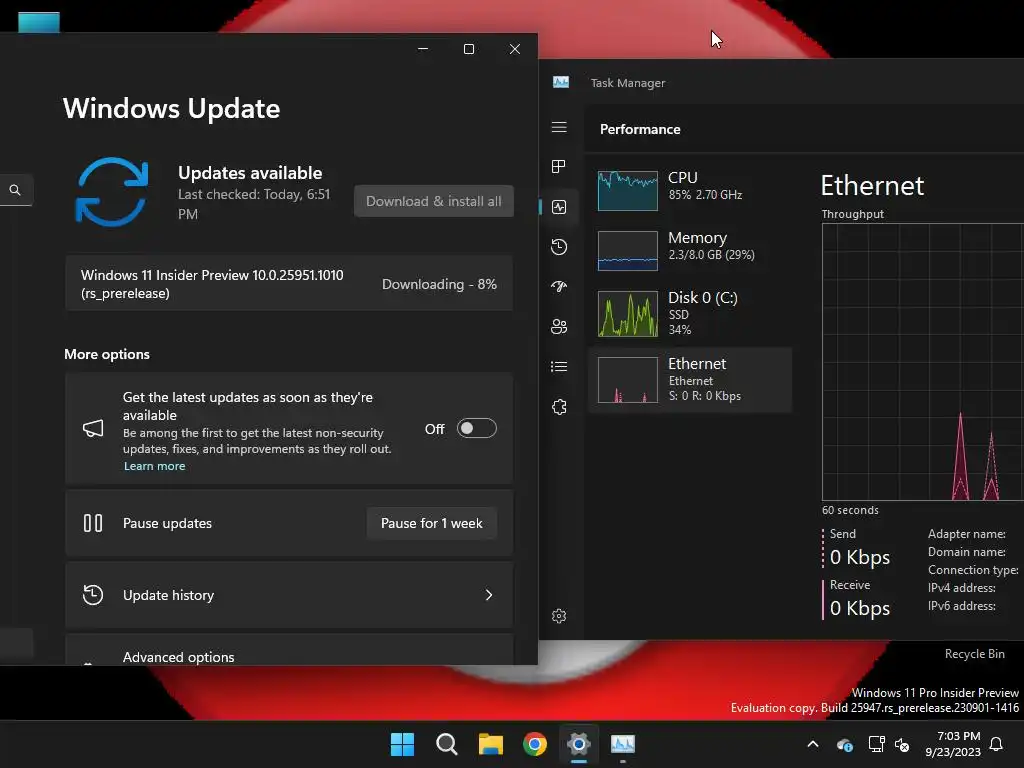Open Google Chrome from the taskbar
1024x768 pixels.
point(535,744)
